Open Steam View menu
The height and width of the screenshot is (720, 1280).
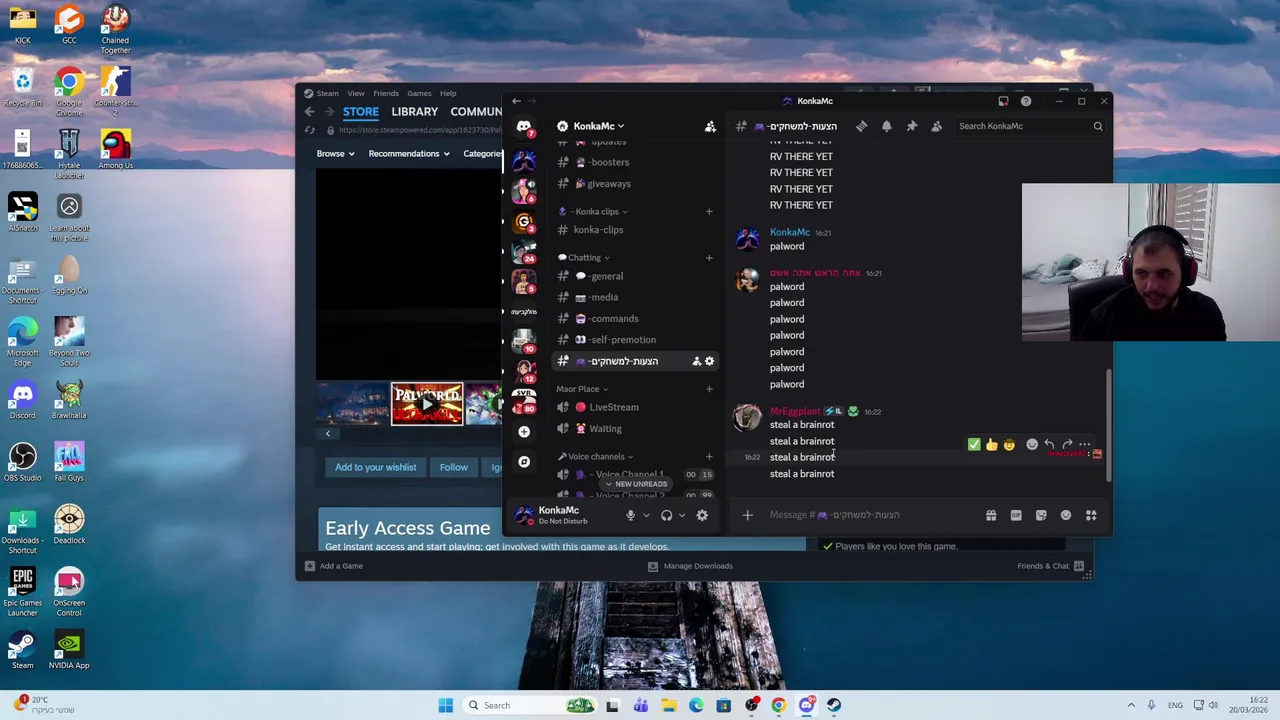pos(356,93)
